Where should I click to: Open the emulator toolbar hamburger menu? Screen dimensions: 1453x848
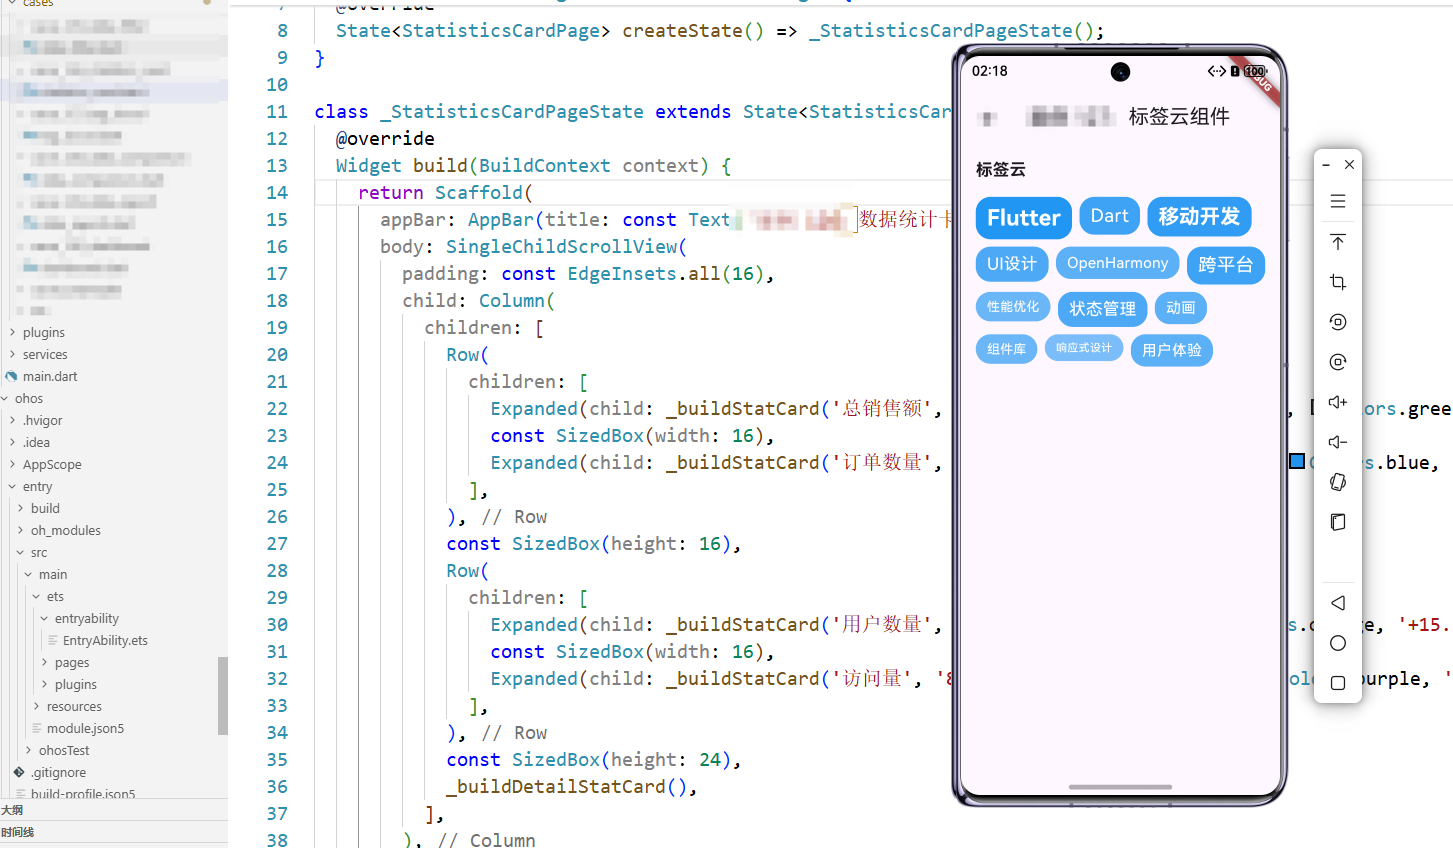click(x=1338, y=202)
